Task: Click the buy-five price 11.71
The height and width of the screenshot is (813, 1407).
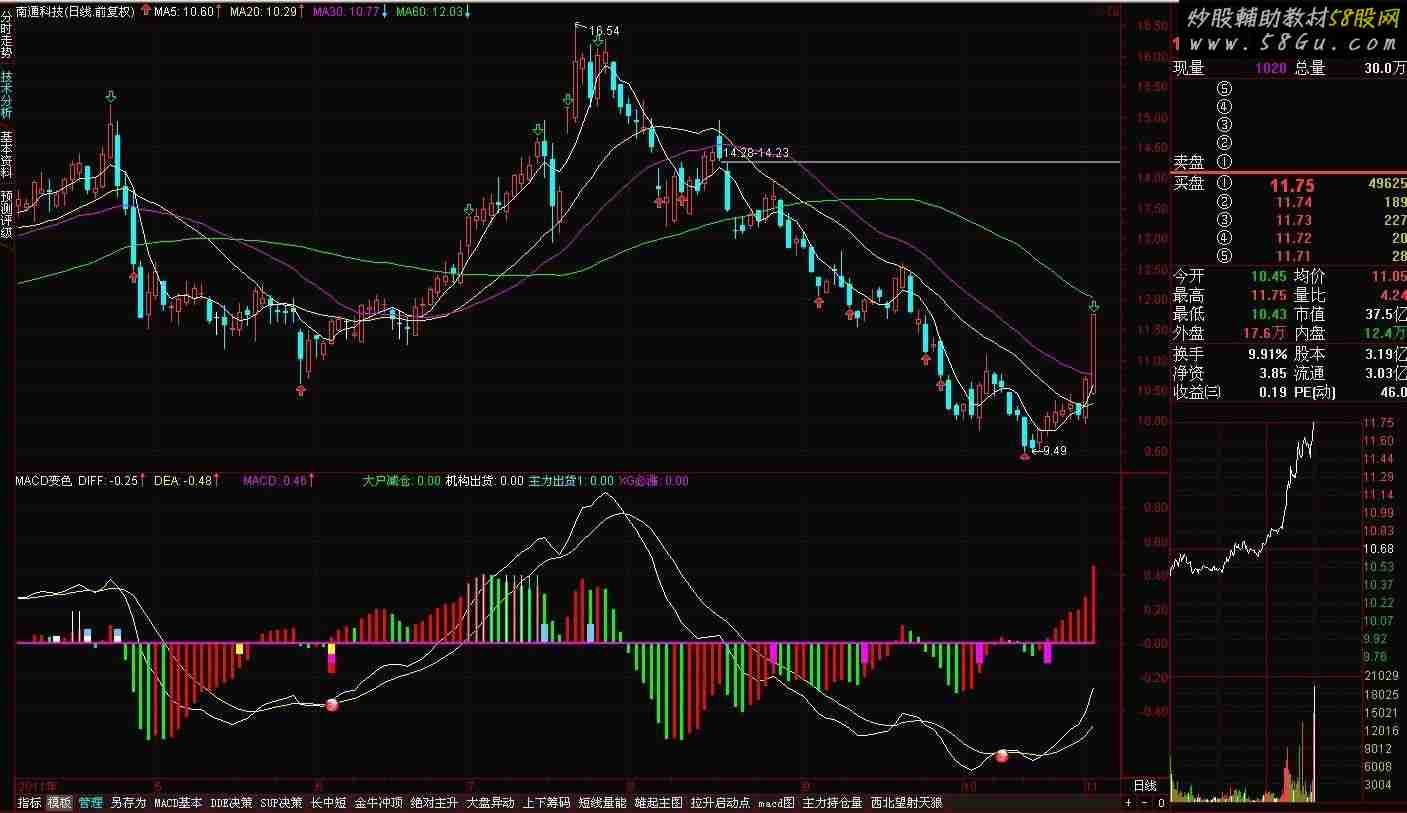Action: pos(1293,257)
